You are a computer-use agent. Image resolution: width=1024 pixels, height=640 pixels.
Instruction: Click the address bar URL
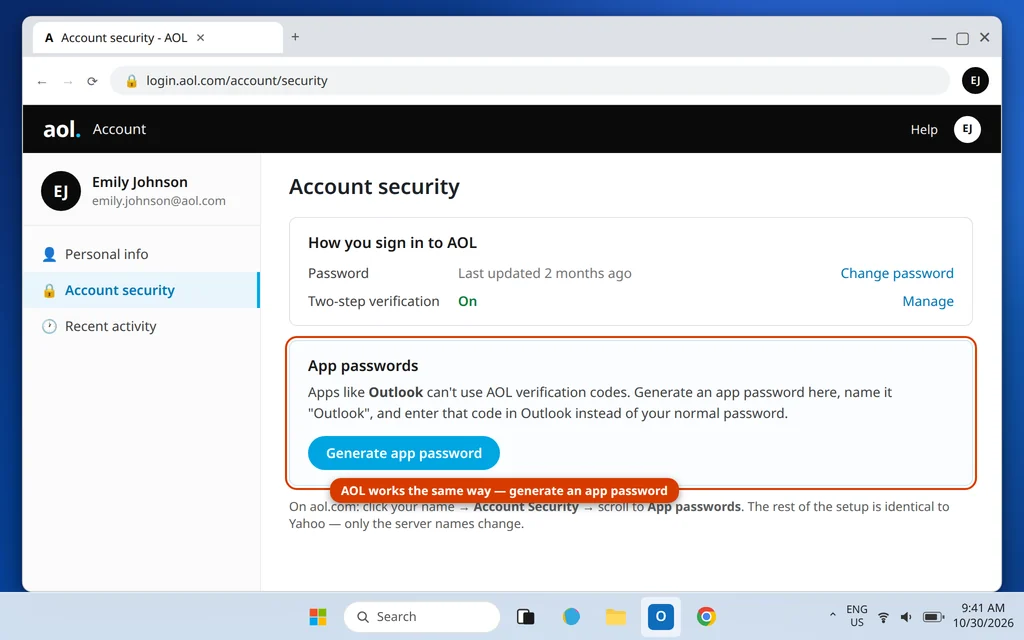(236, 81)
